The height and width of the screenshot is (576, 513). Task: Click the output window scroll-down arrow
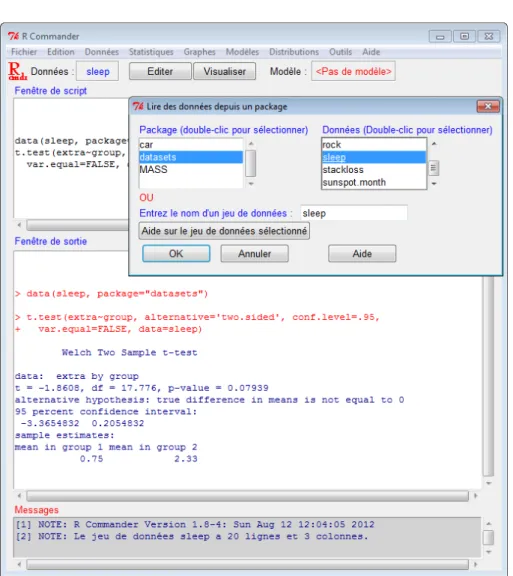tap(488, 483)
